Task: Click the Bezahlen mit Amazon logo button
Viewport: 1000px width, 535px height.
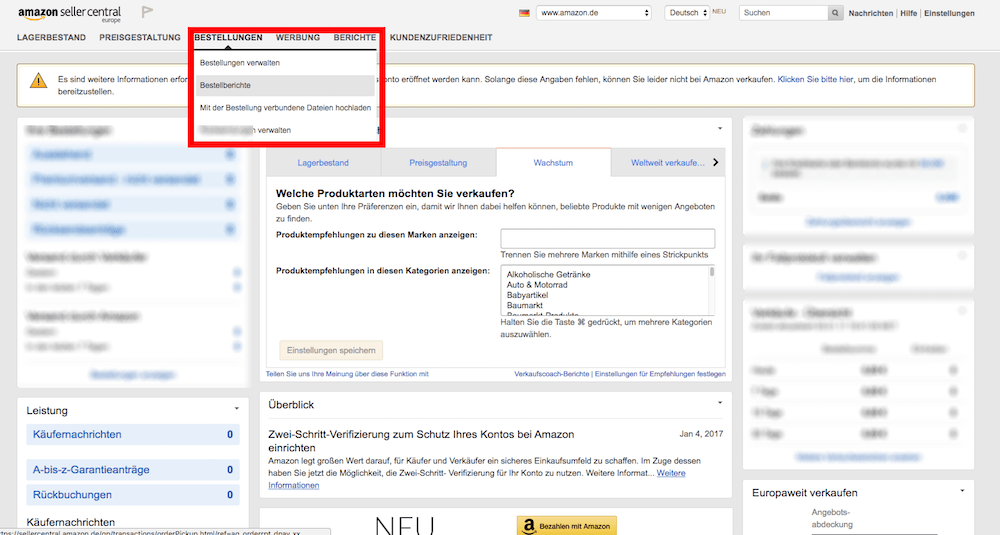Action: 567,525
